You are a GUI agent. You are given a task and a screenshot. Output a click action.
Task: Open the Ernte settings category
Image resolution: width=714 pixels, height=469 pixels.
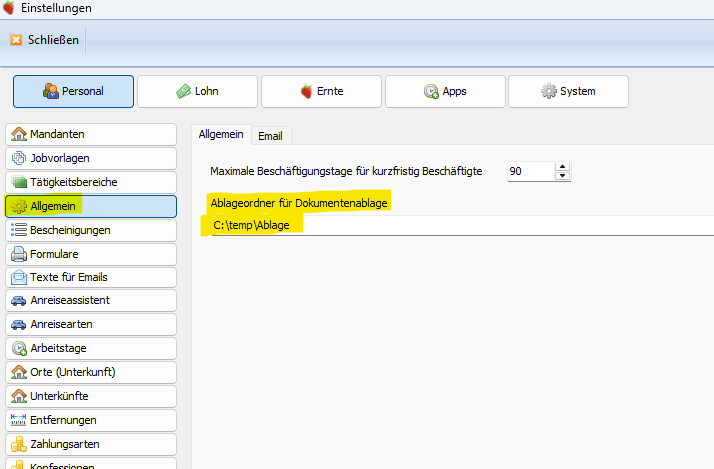(320, 91)
